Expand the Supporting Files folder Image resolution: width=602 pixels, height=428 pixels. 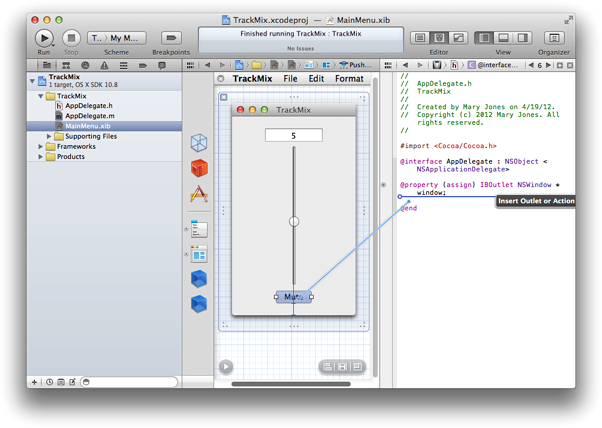click(x=49, y=136)
